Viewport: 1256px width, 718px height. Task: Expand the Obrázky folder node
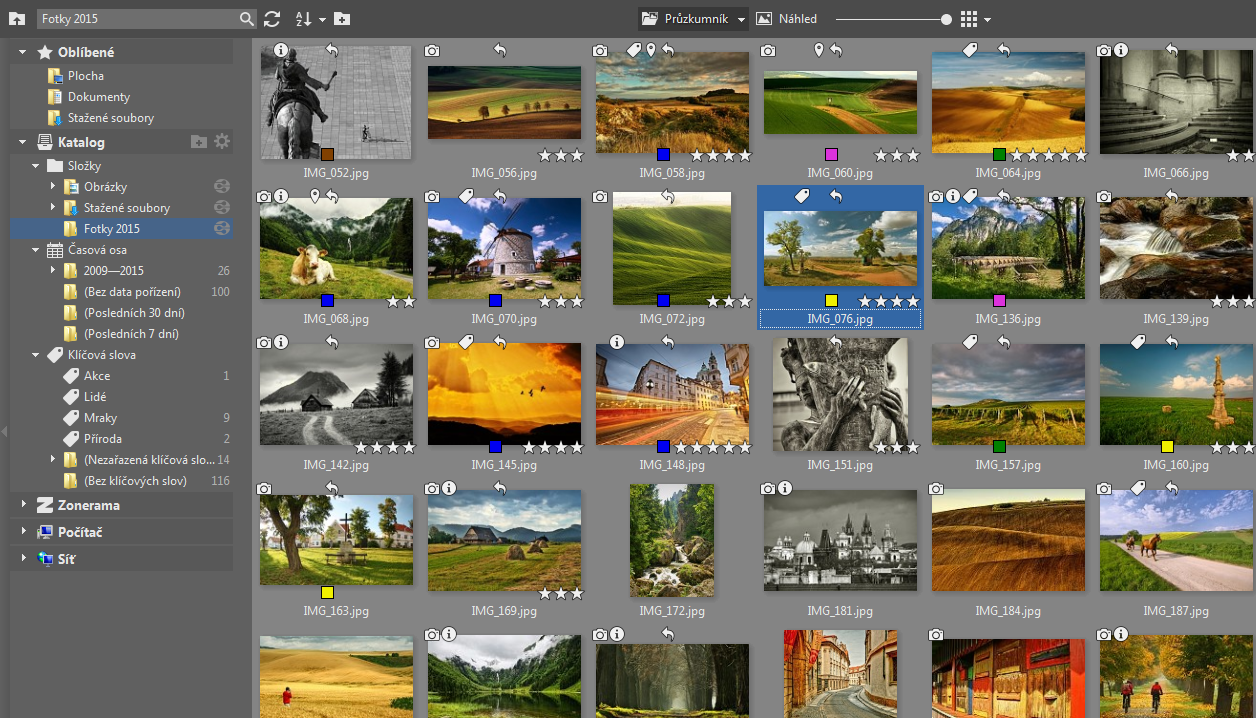[53, 187]
